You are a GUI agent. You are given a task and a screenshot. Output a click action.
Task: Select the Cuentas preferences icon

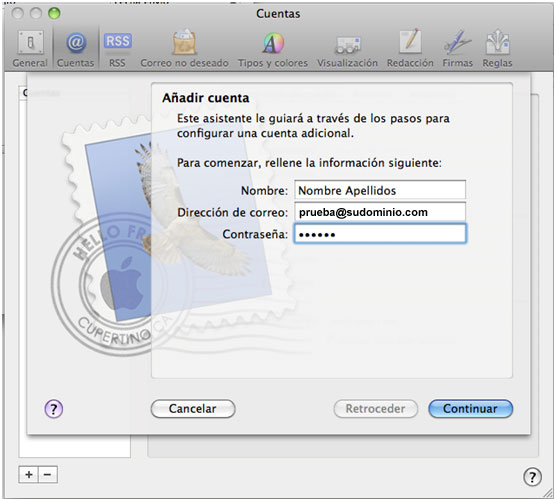(76, 49)
